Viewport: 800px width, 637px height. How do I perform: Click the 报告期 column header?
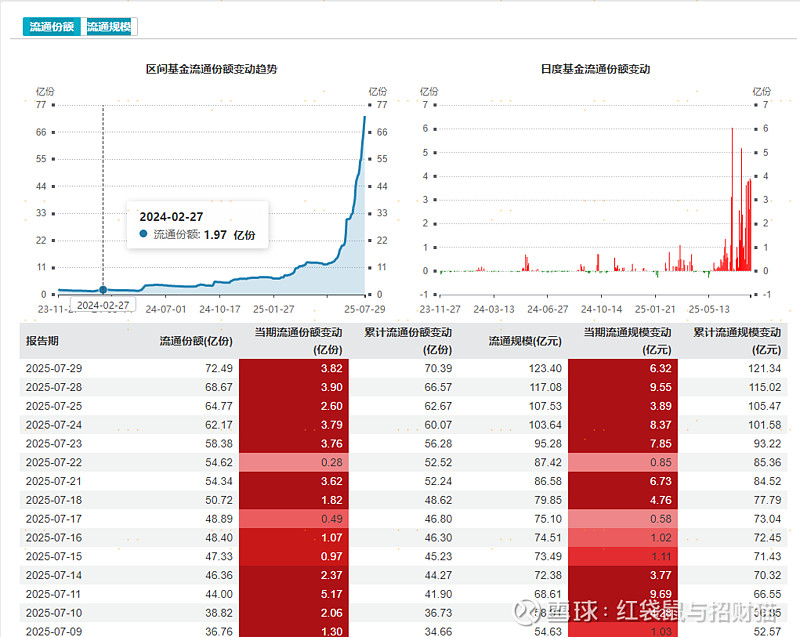click(47, 341)
